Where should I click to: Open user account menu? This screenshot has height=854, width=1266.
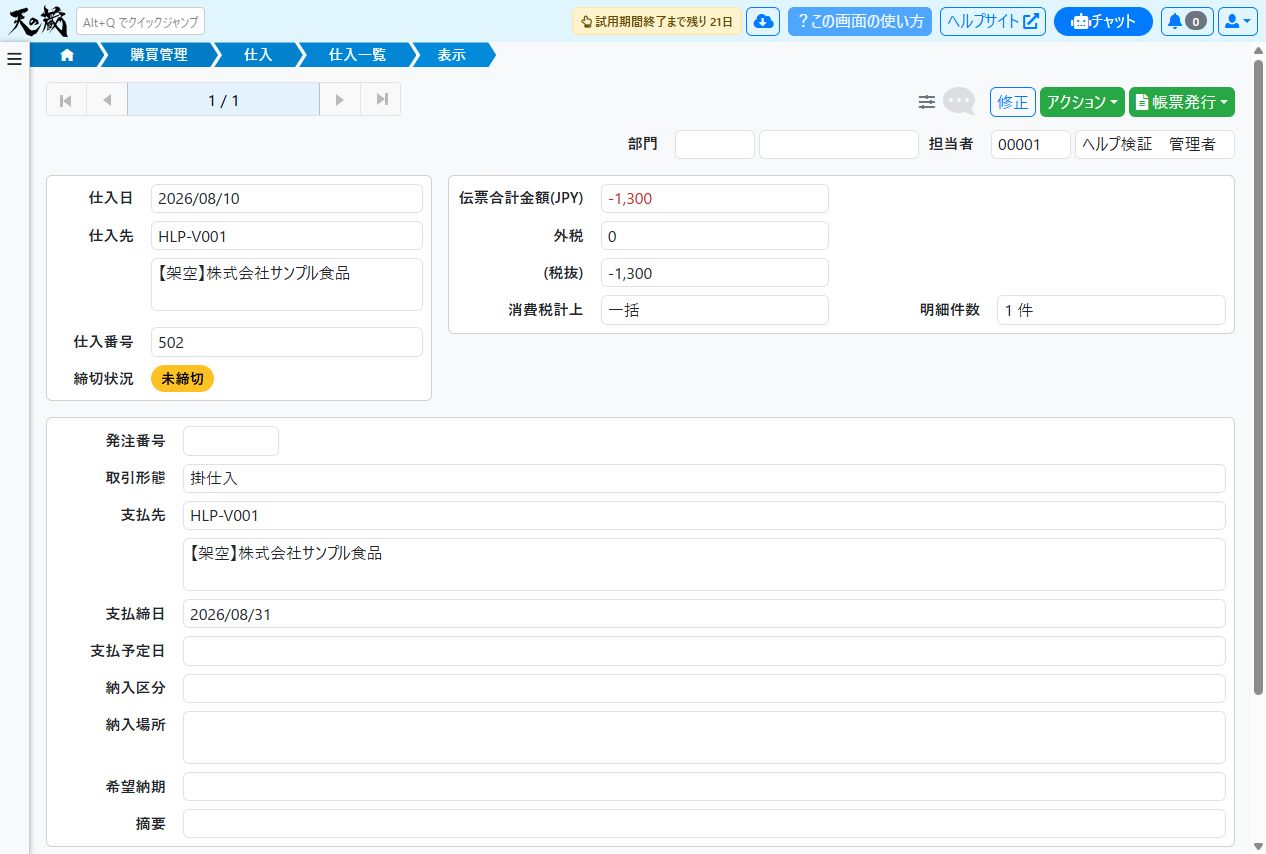pos(1237,21)
